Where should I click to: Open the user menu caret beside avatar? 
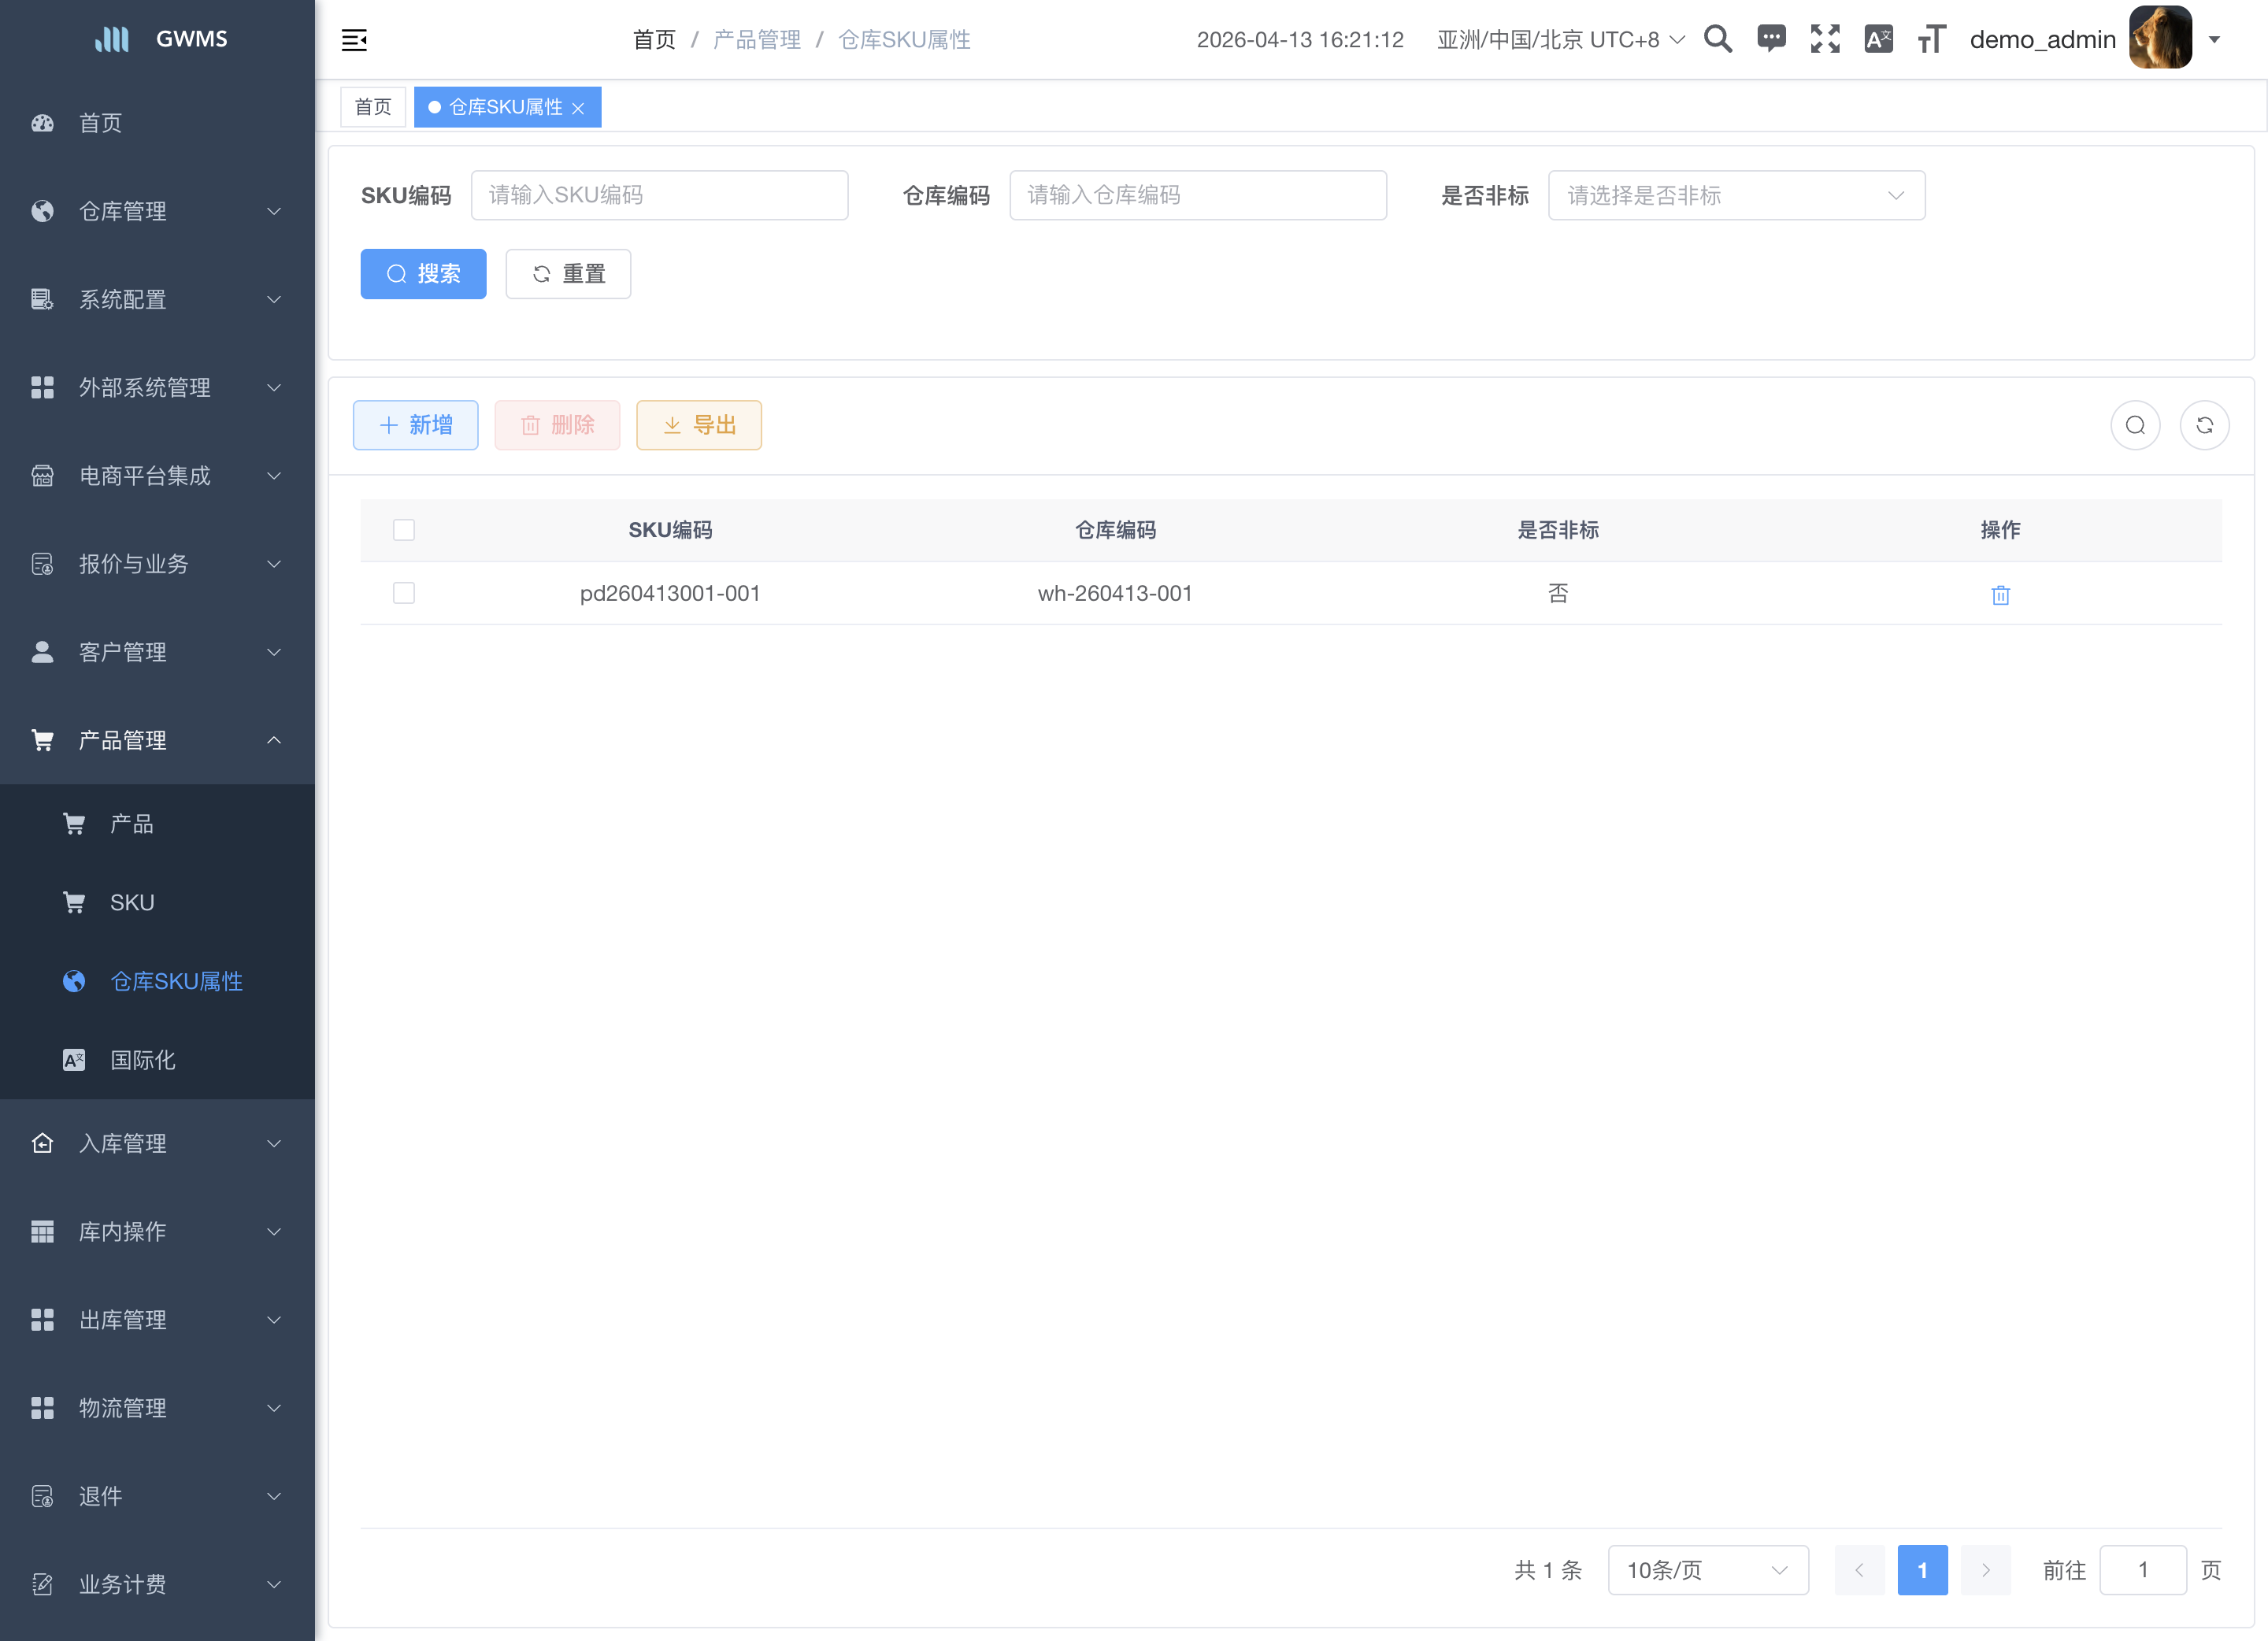point(2214,40)
